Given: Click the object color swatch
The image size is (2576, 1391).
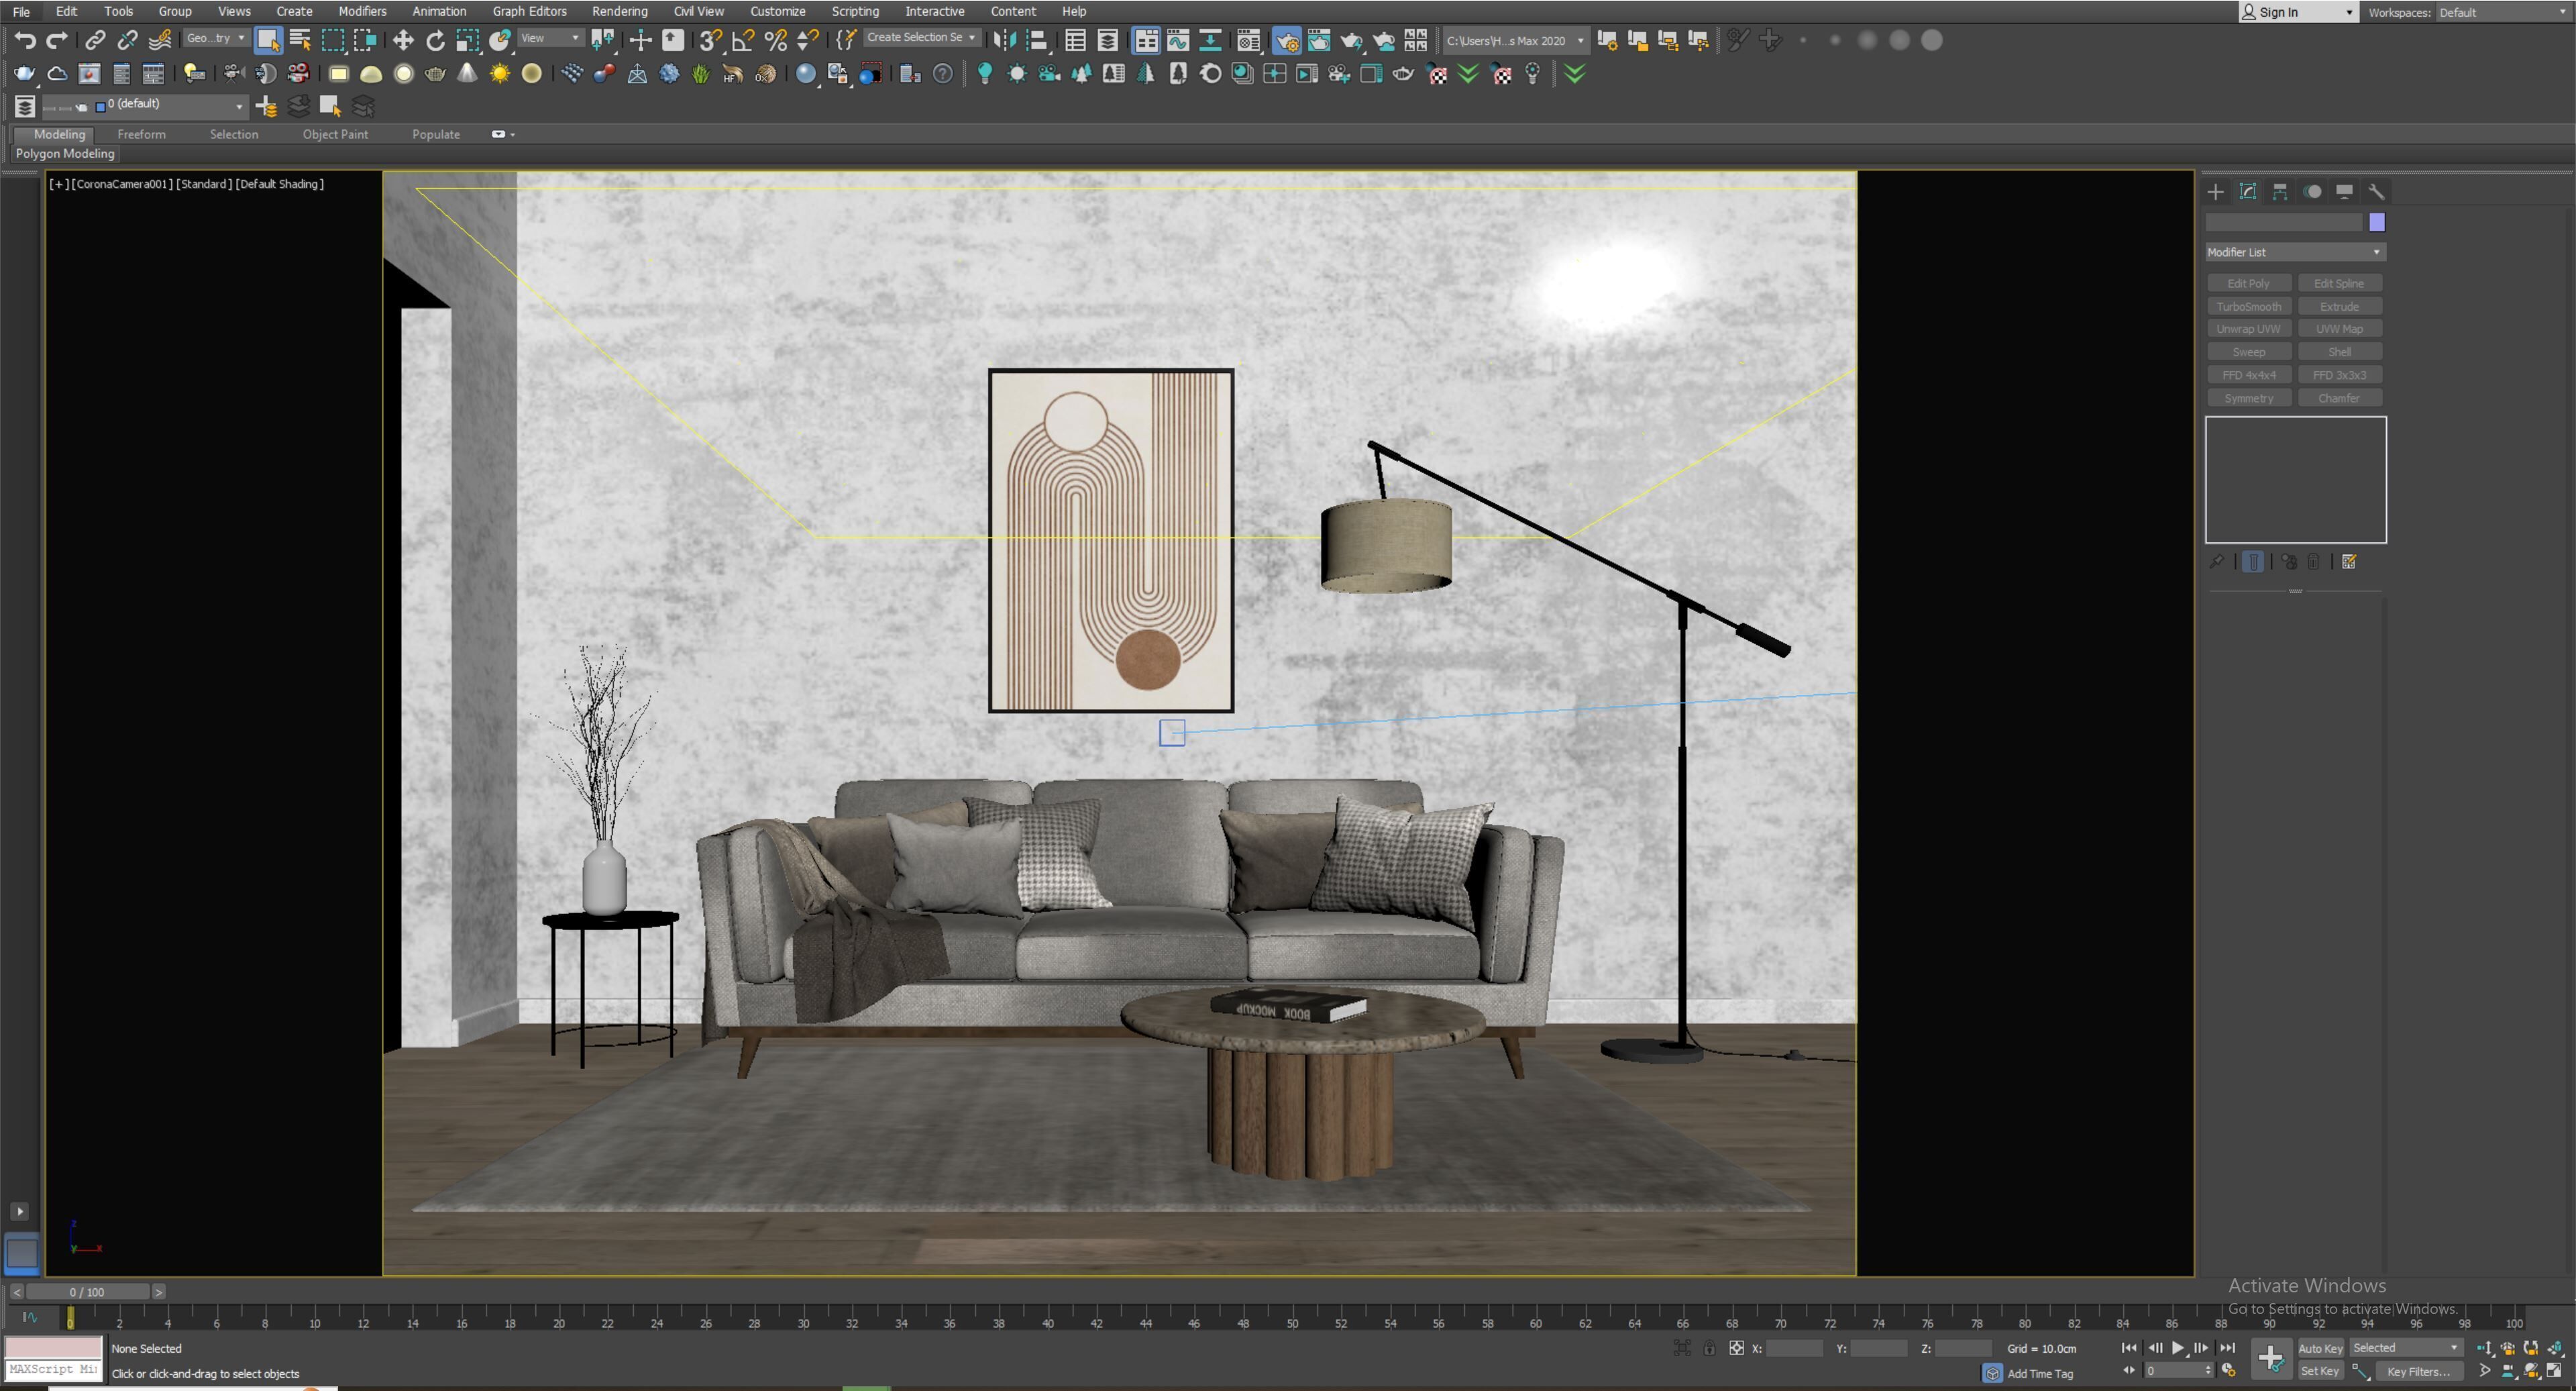Looking at the screenshot, I should (x=2377, y=222).
